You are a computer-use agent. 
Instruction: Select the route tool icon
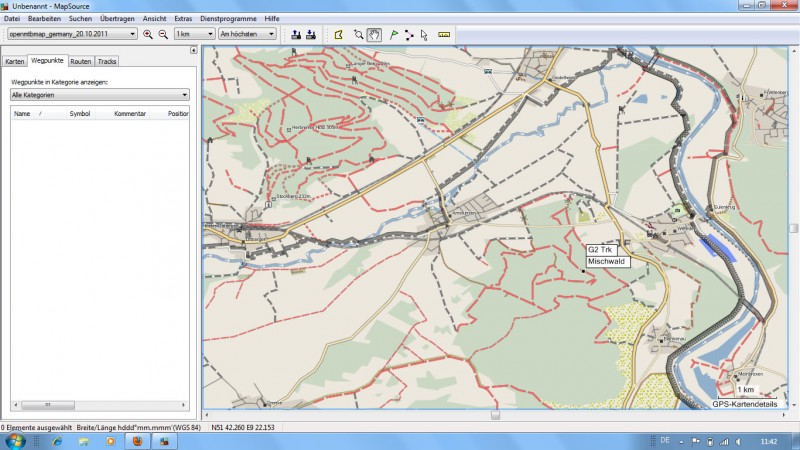409,34
